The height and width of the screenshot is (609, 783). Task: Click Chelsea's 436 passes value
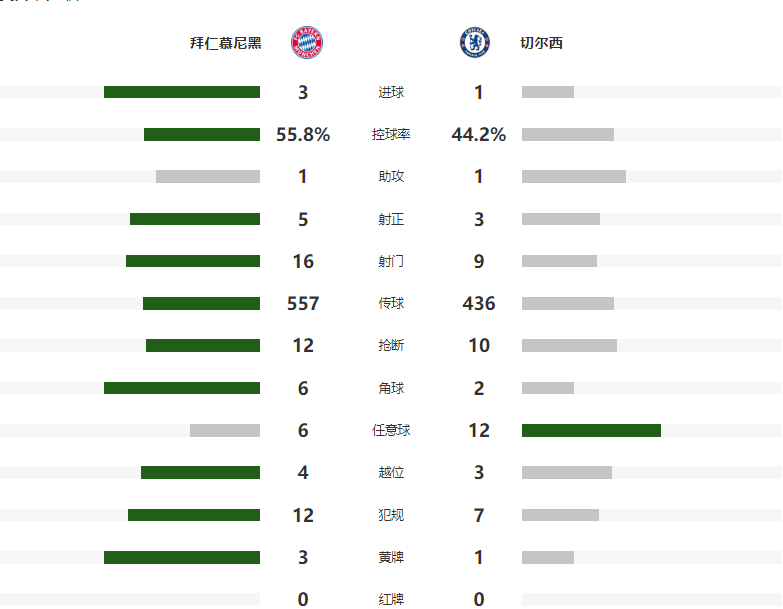[x=478, y=304]
